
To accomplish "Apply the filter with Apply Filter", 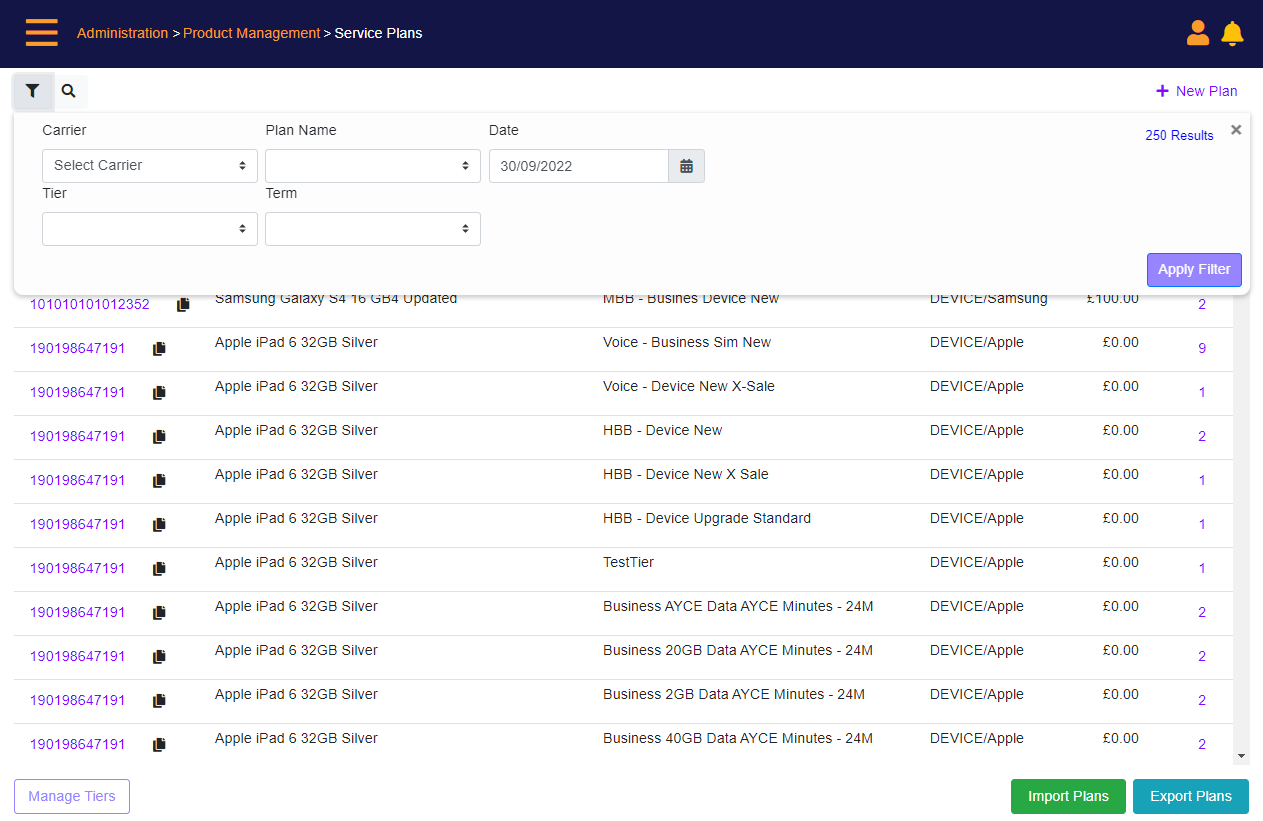I will click(x=1194, y=270).
